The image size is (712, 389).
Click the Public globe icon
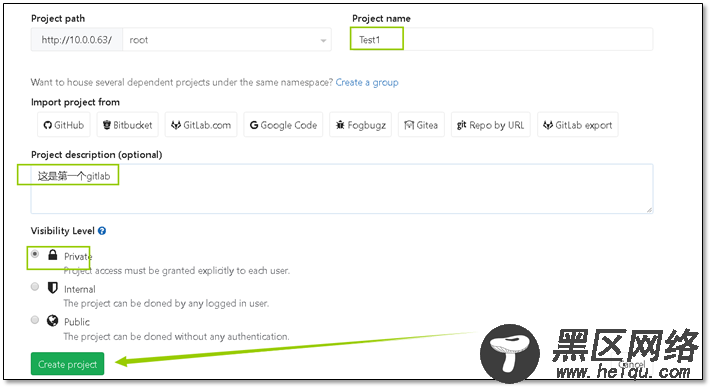(53, 321)
